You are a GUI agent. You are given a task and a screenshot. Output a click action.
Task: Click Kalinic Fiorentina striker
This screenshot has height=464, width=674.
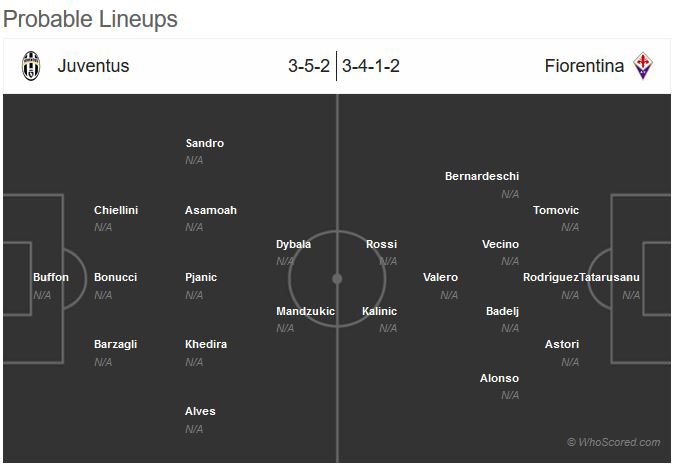(379, 311)
